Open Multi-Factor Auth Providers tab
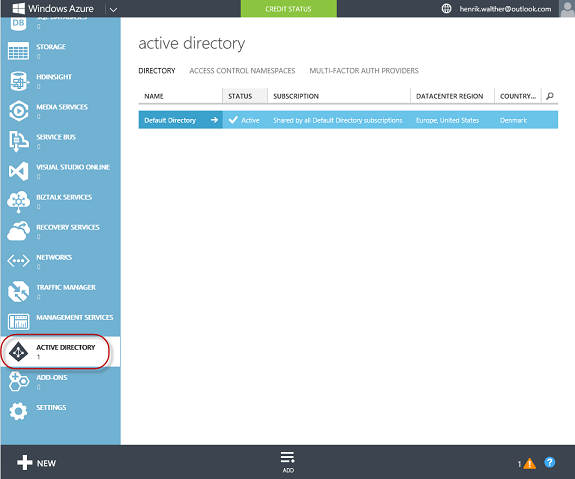Image resolution: width=575 pixels, height=479 pixels. [364, 71]
